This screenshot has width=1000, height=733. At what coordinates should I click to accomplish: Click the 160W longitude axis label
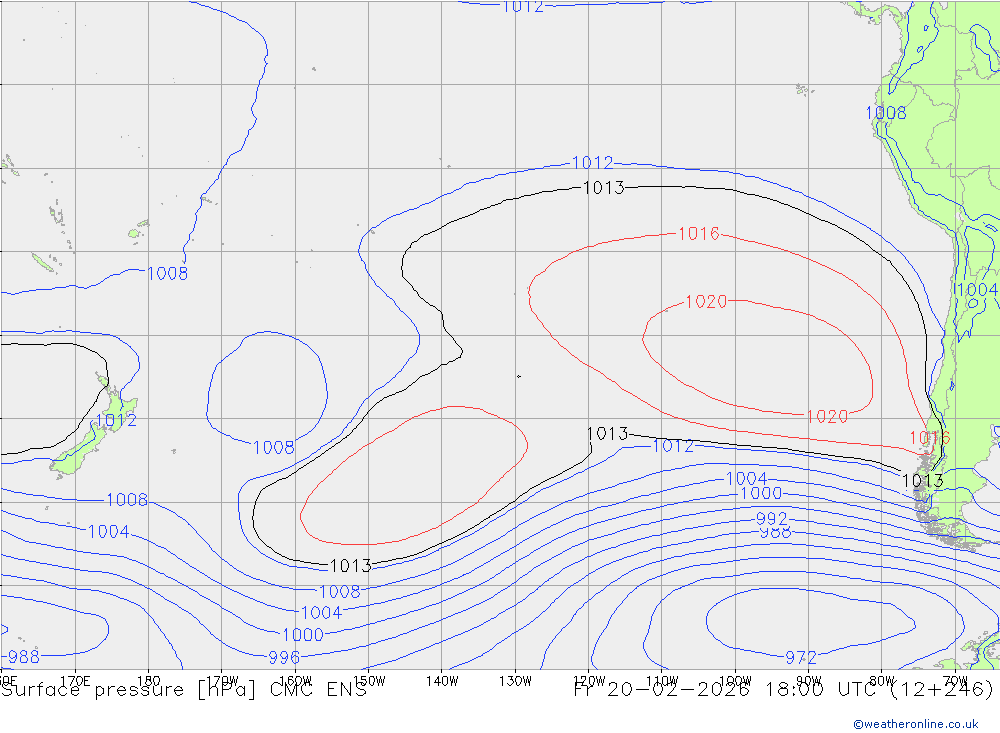click(x=295, y=681)
